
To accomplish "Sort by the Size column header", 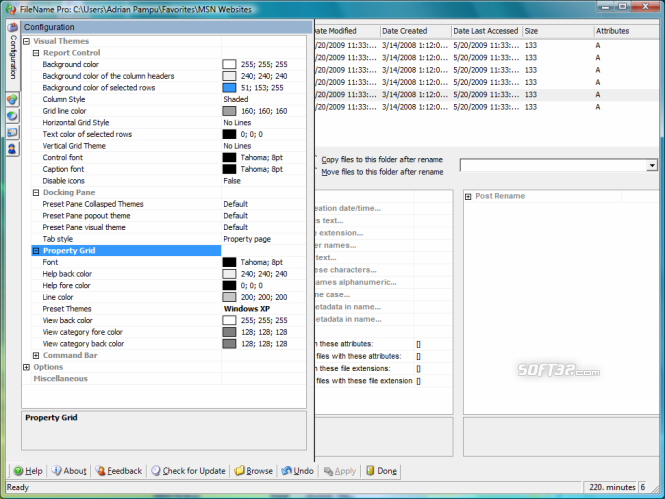I will 558,31.
